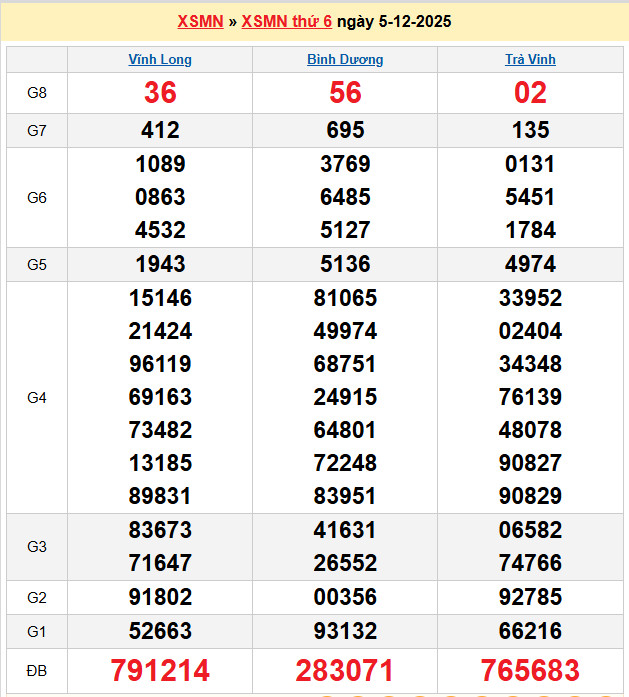Click the G8 row label
Image resolution: width=629 pixels, height=697 pixels.
point(37,93)
